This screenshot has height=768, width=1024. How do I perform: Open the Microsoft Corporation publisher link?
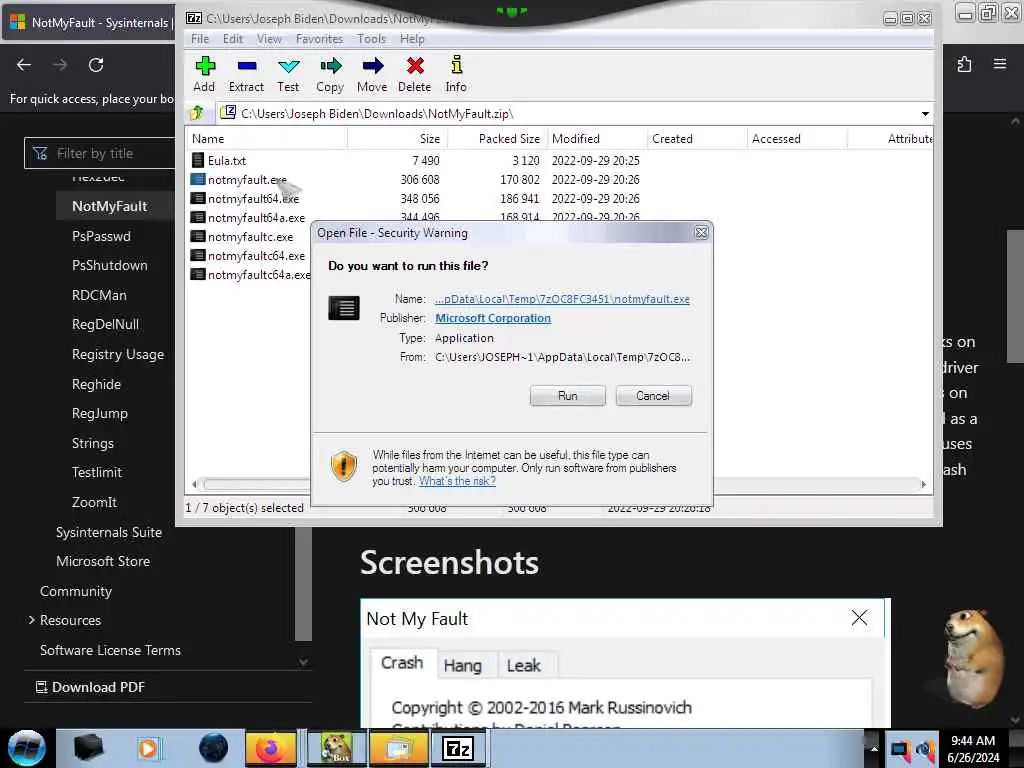tap(493, 318)
